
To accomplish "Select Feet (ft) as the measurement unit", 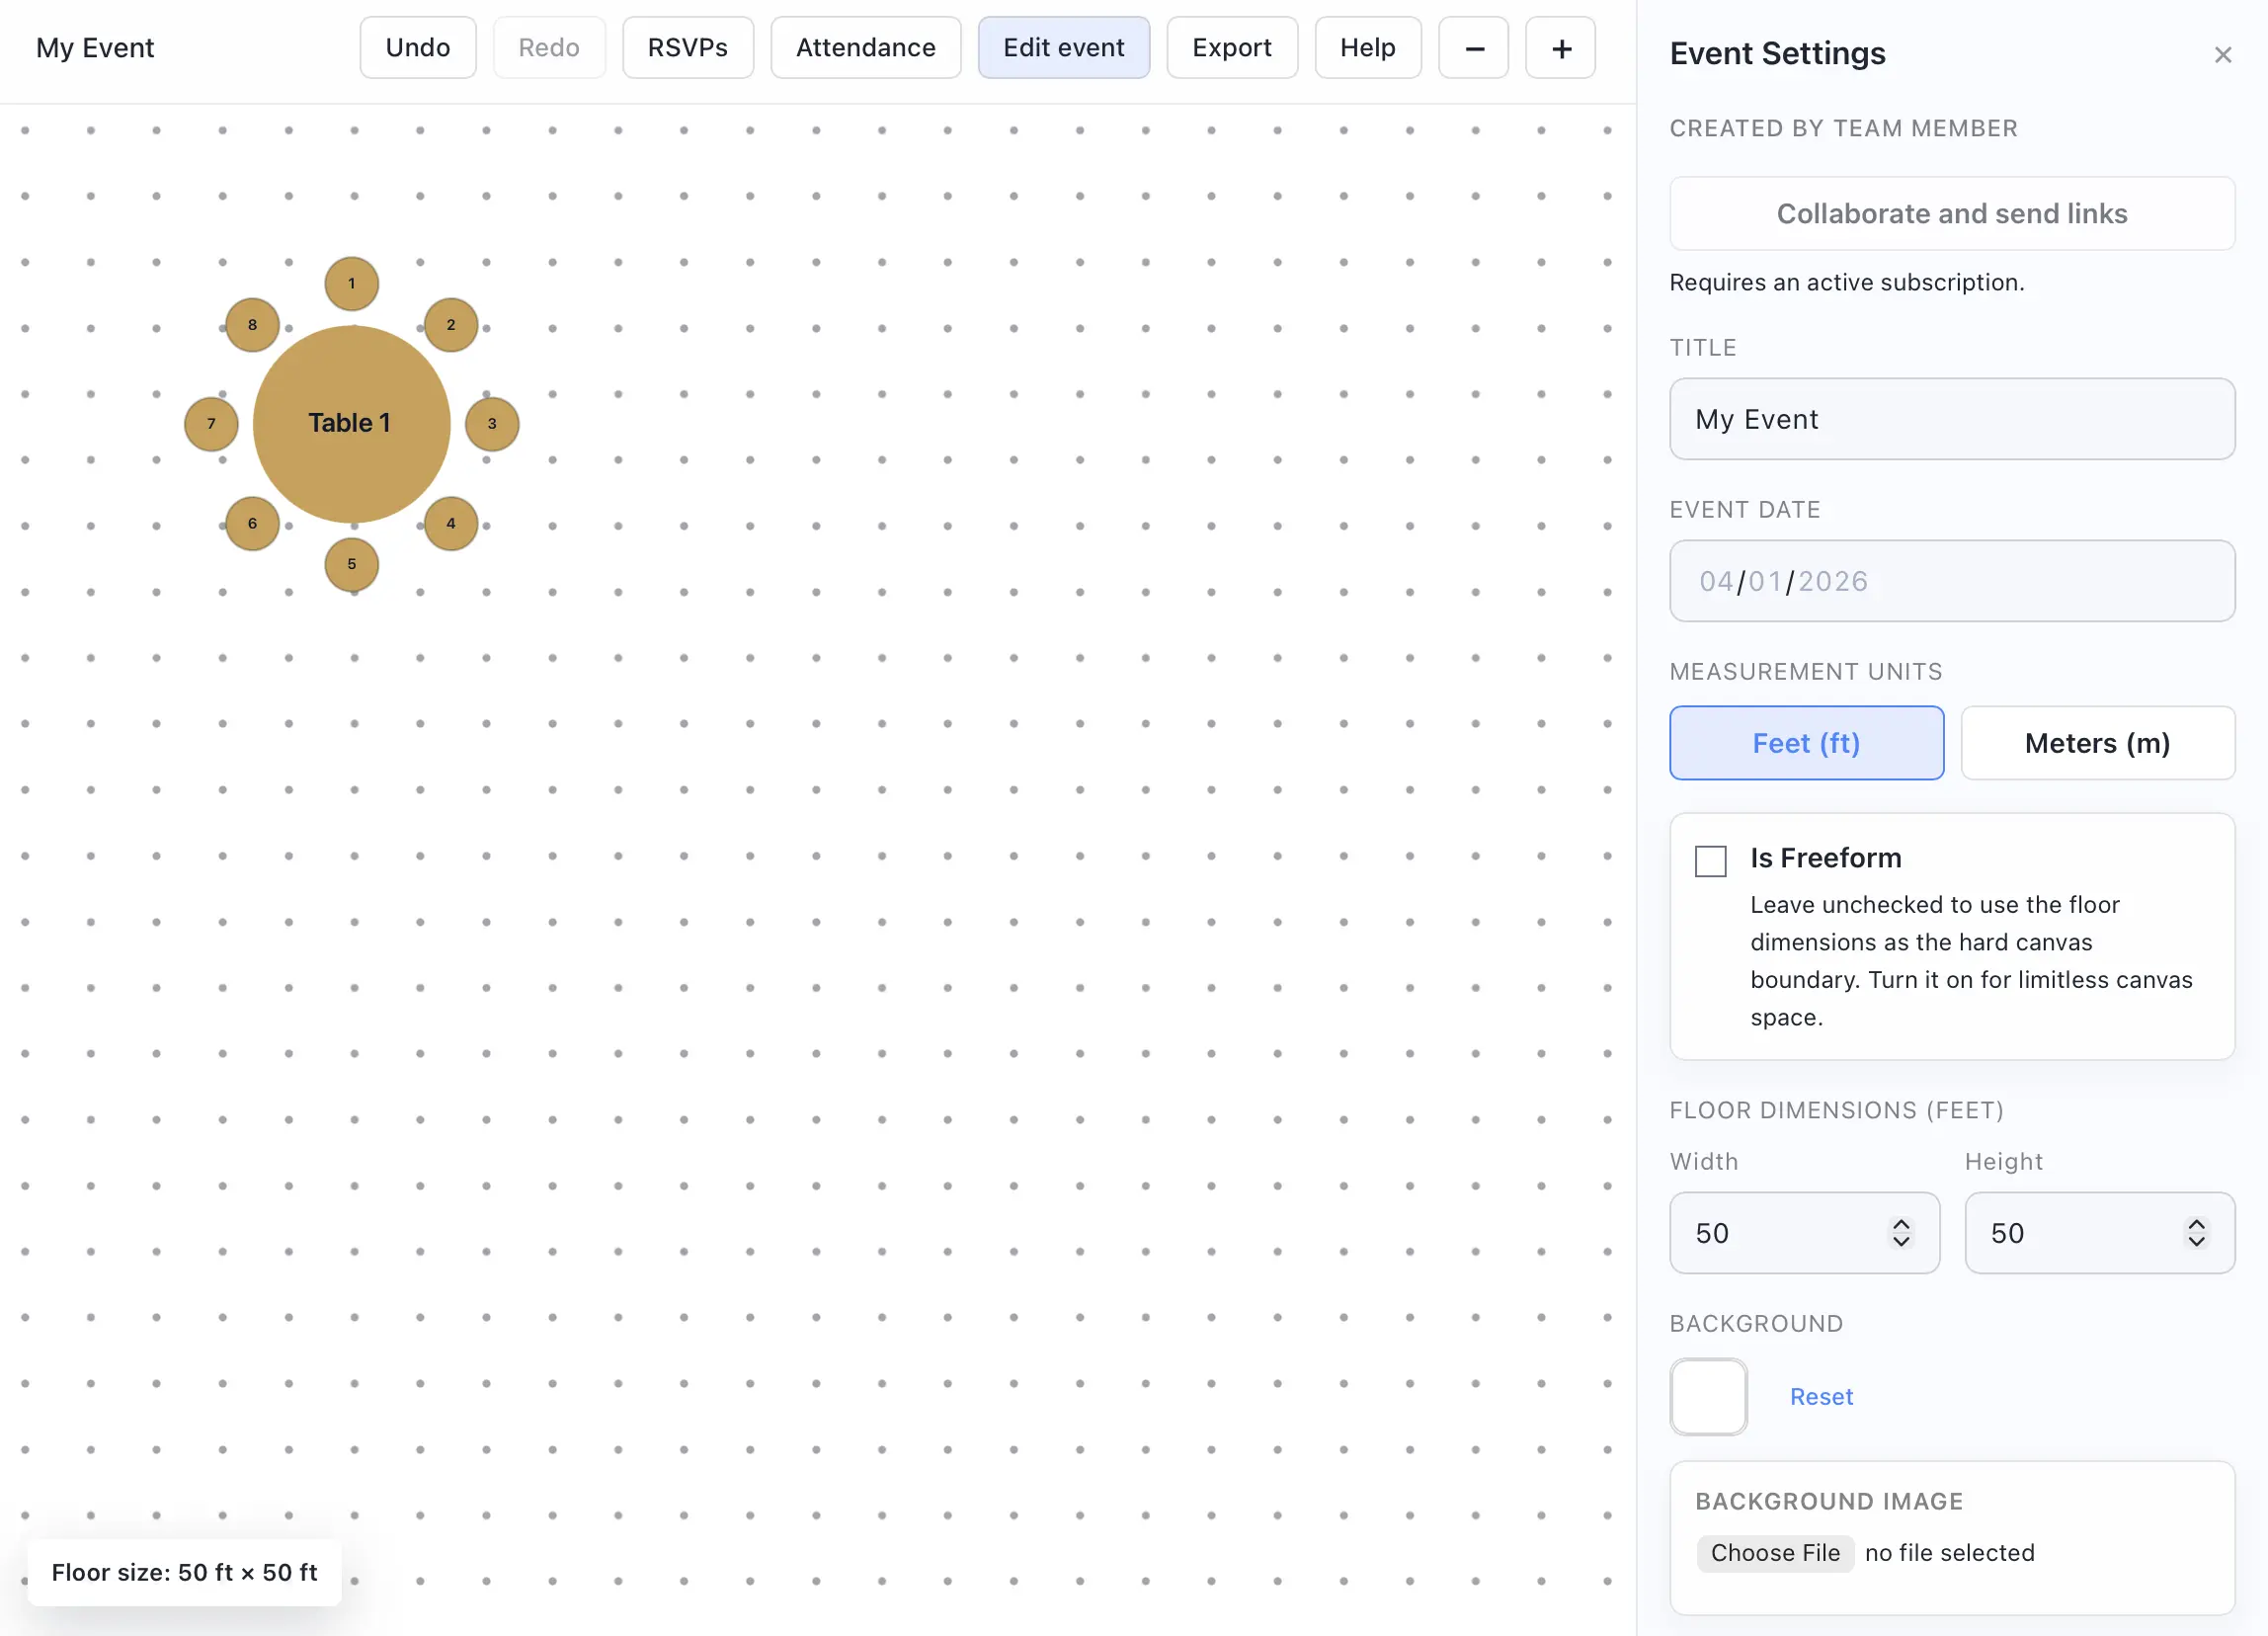I will tap(1806, 743).
